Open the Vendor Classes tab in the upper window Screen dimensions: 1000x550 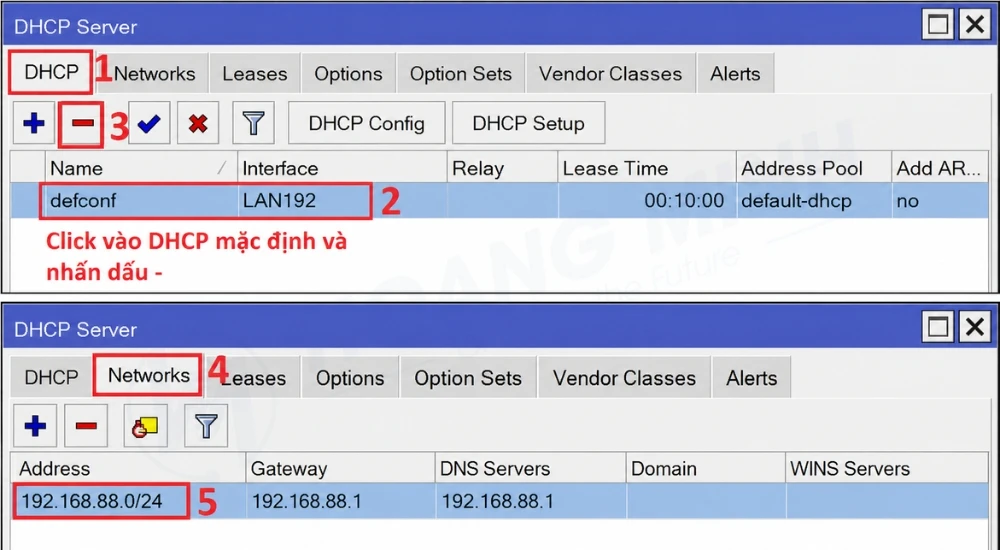click(x=610, y=74)
